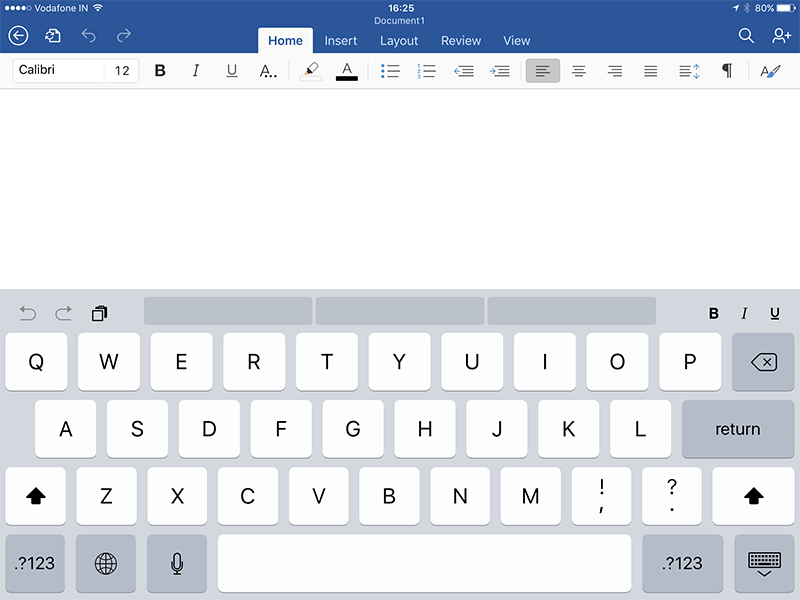Toggle paragraph marks display
Viewport: 800px width, 600px height.
click(727, 70)
